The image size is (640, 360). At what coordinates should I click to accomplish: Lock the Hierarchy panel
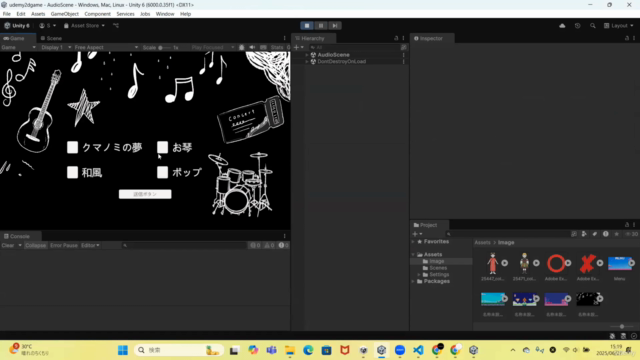396,38
